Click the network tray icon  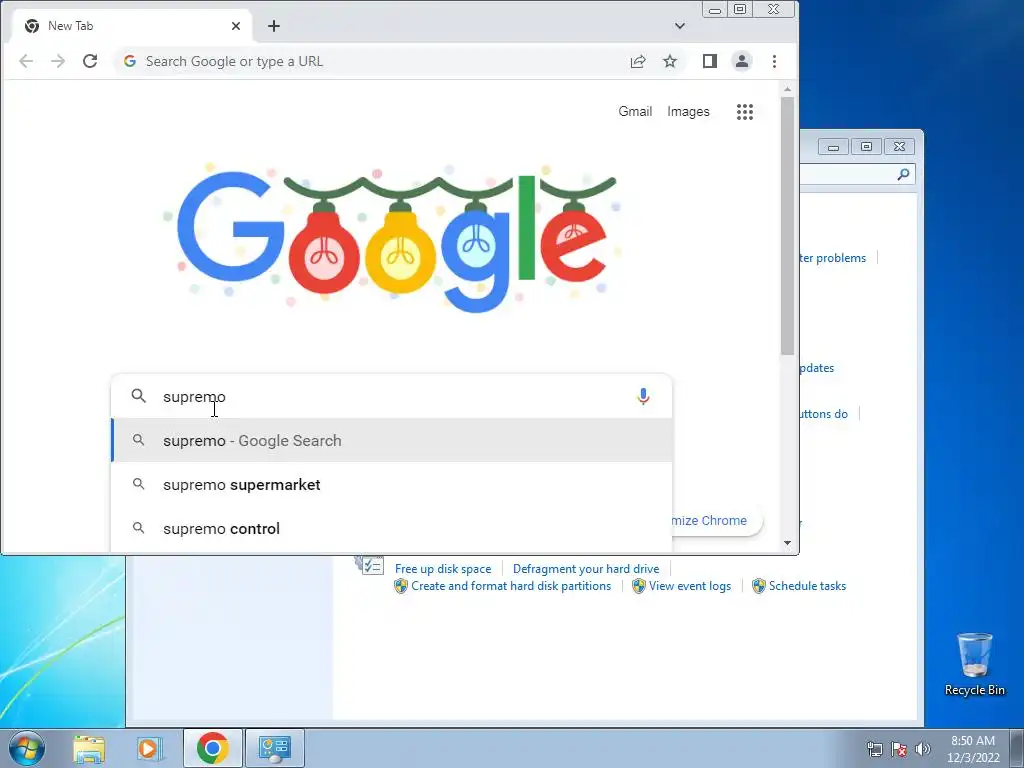click(x=874, y=749)
